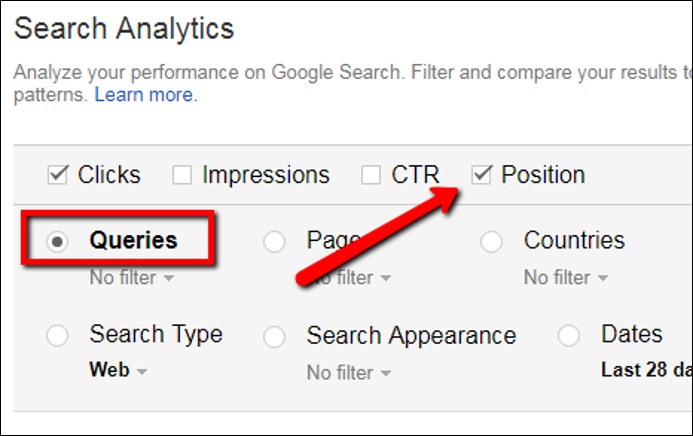
Task: Enable the Impressions checkbox
Action: pyautogui.click(x=182, y=175)
